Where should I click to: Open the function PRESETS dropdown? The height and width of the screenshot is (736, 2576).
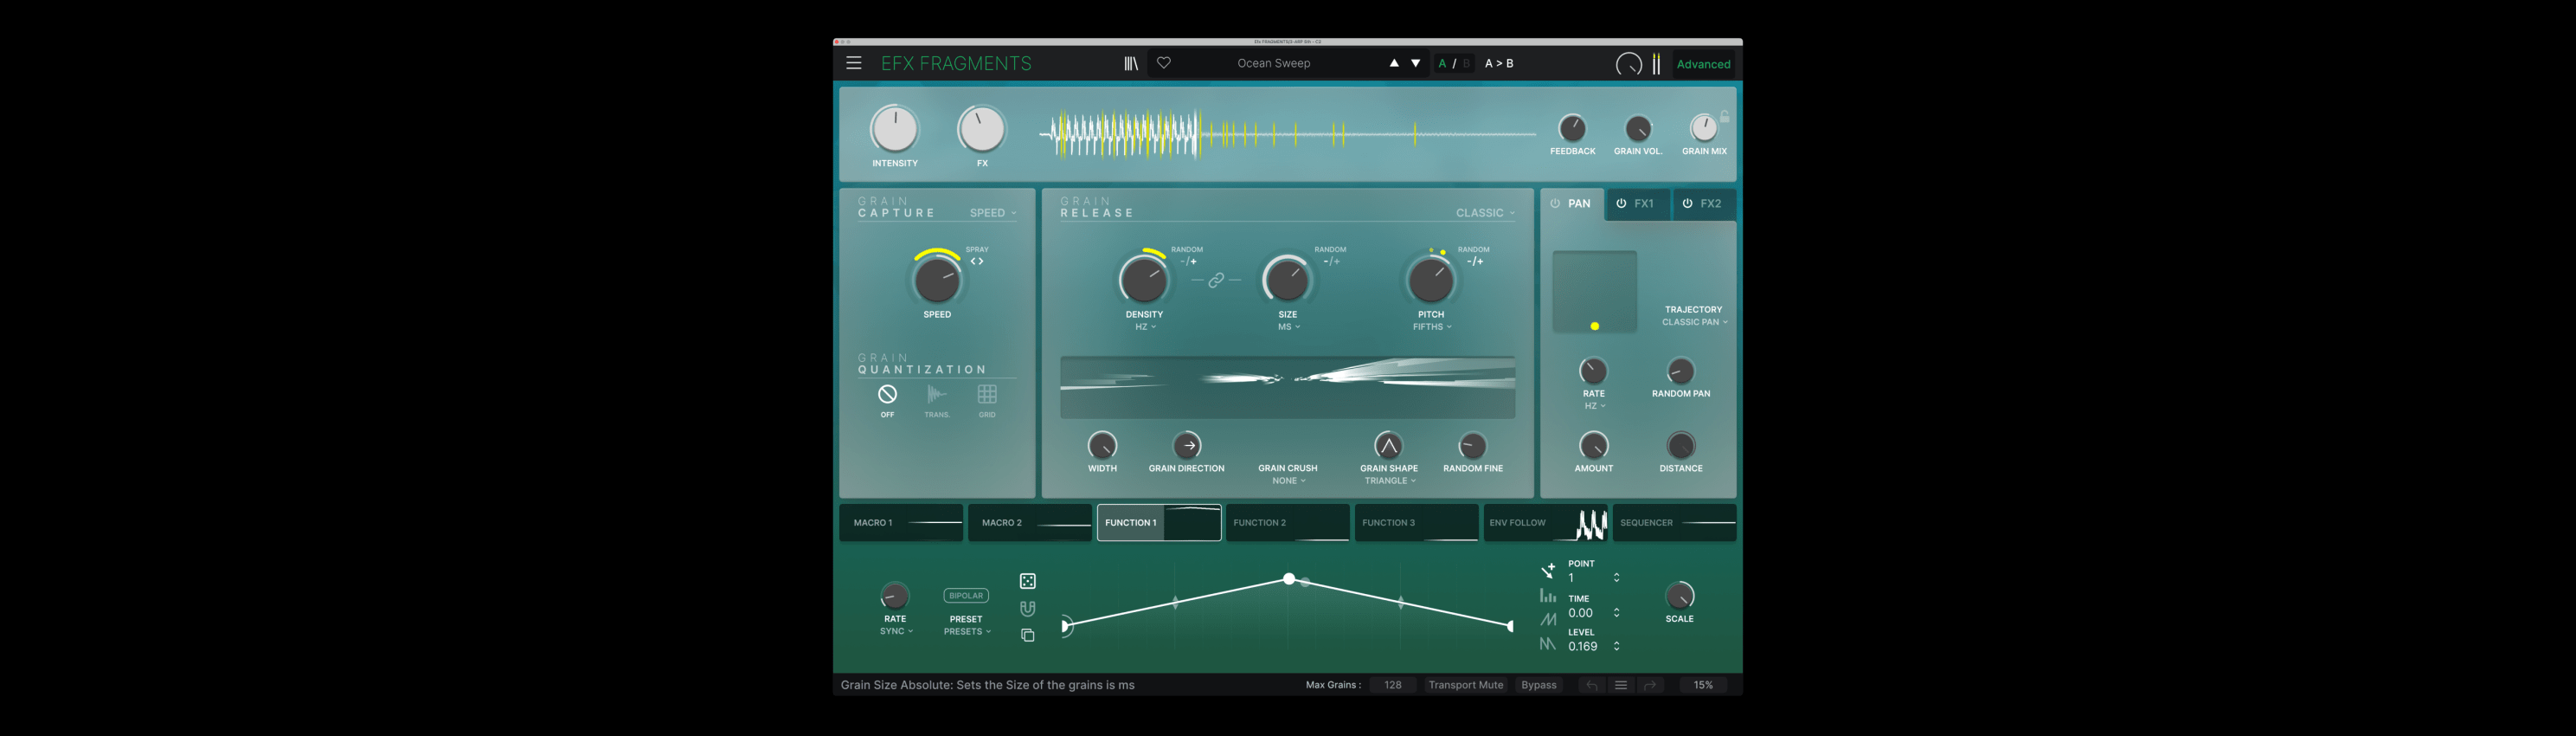[966, 632]
